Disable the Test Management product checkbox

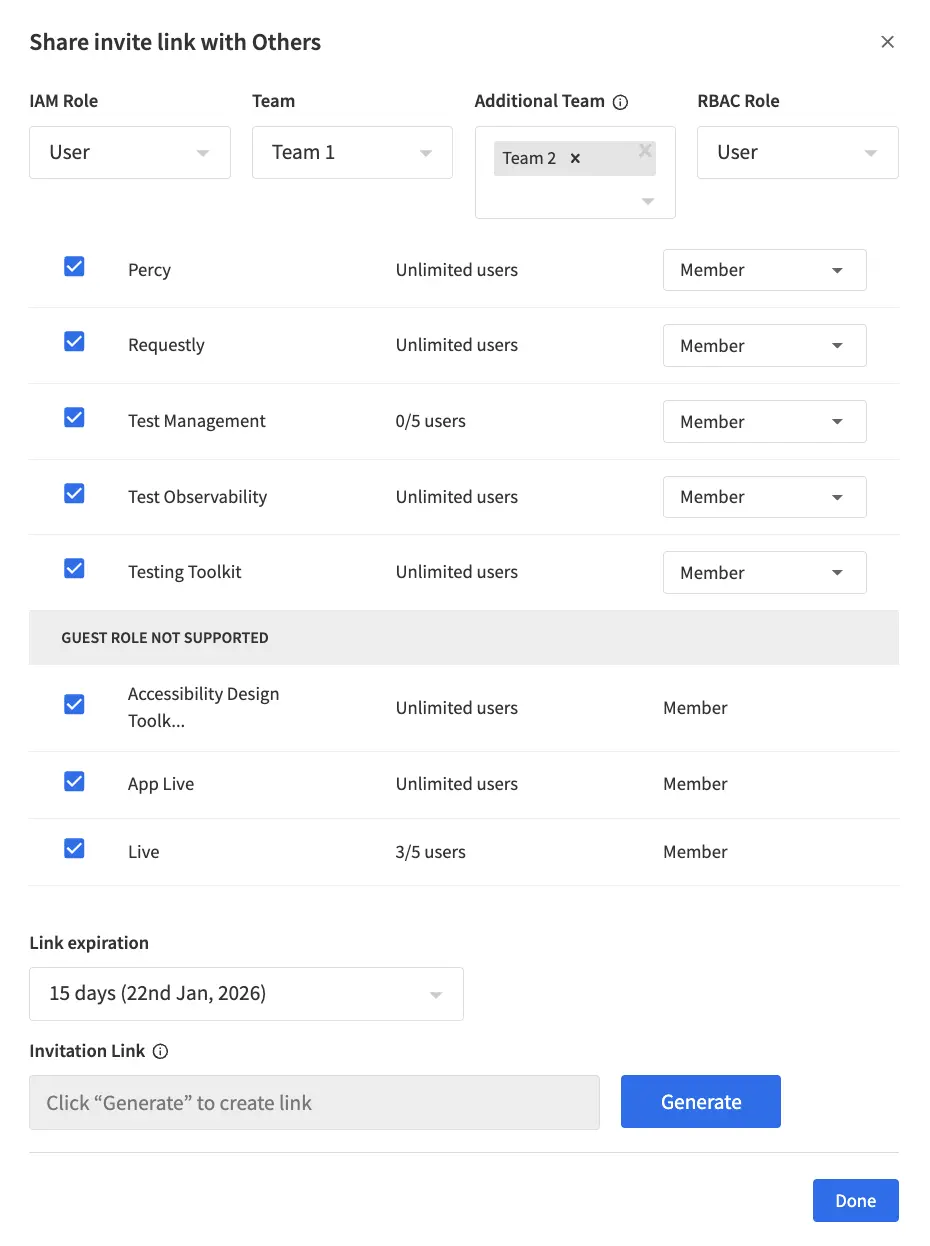74,417
